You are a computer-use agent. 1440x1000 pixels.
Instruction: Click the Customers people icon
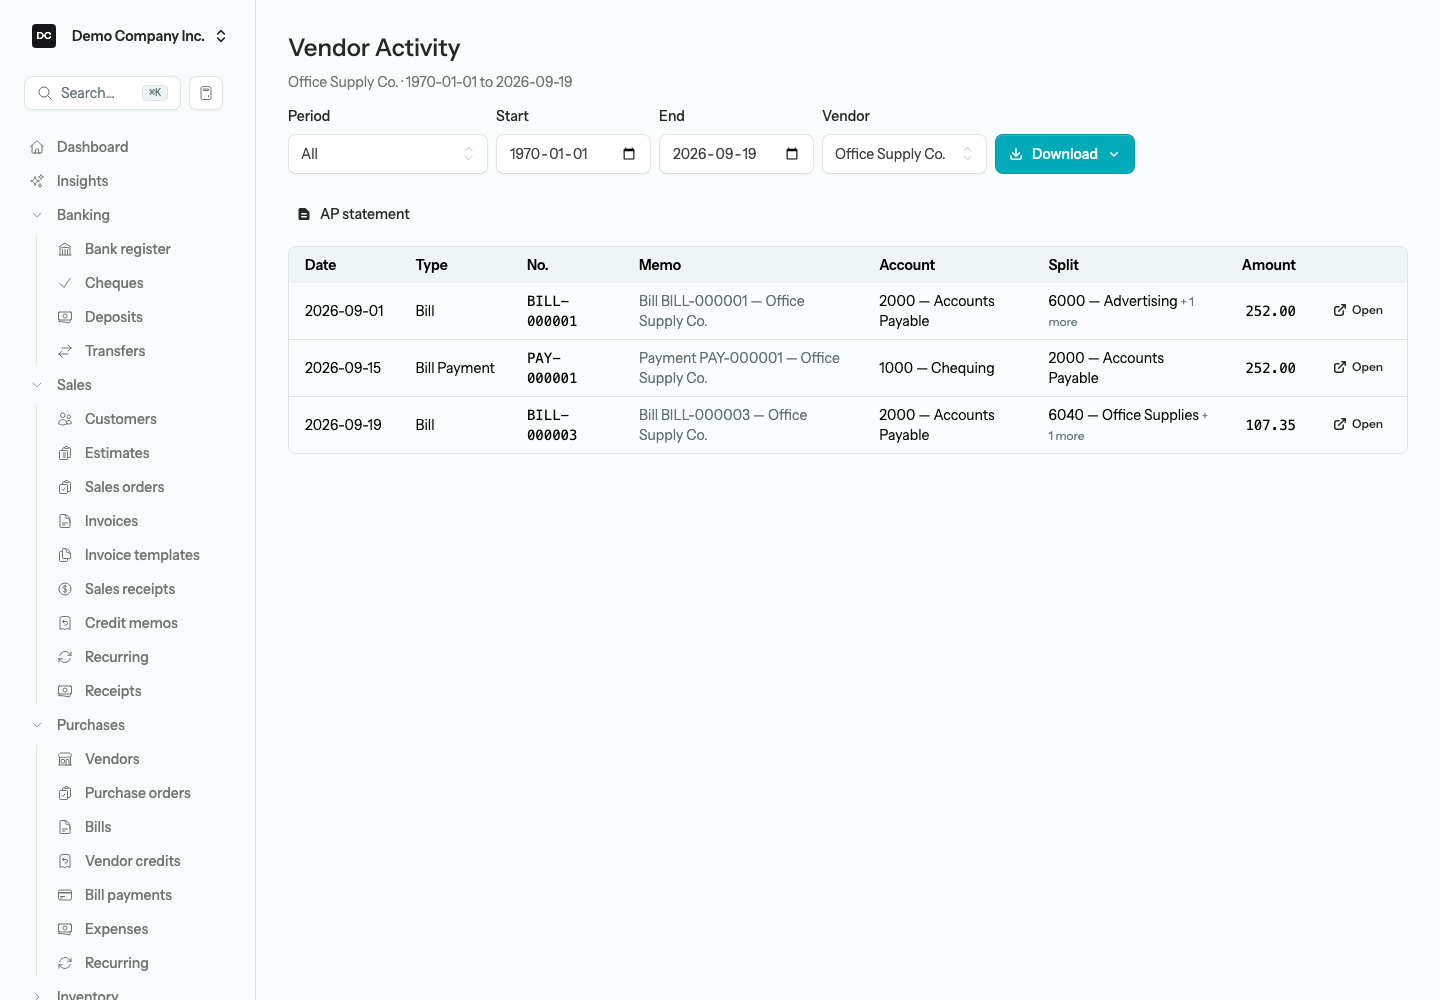pos(65,419)
